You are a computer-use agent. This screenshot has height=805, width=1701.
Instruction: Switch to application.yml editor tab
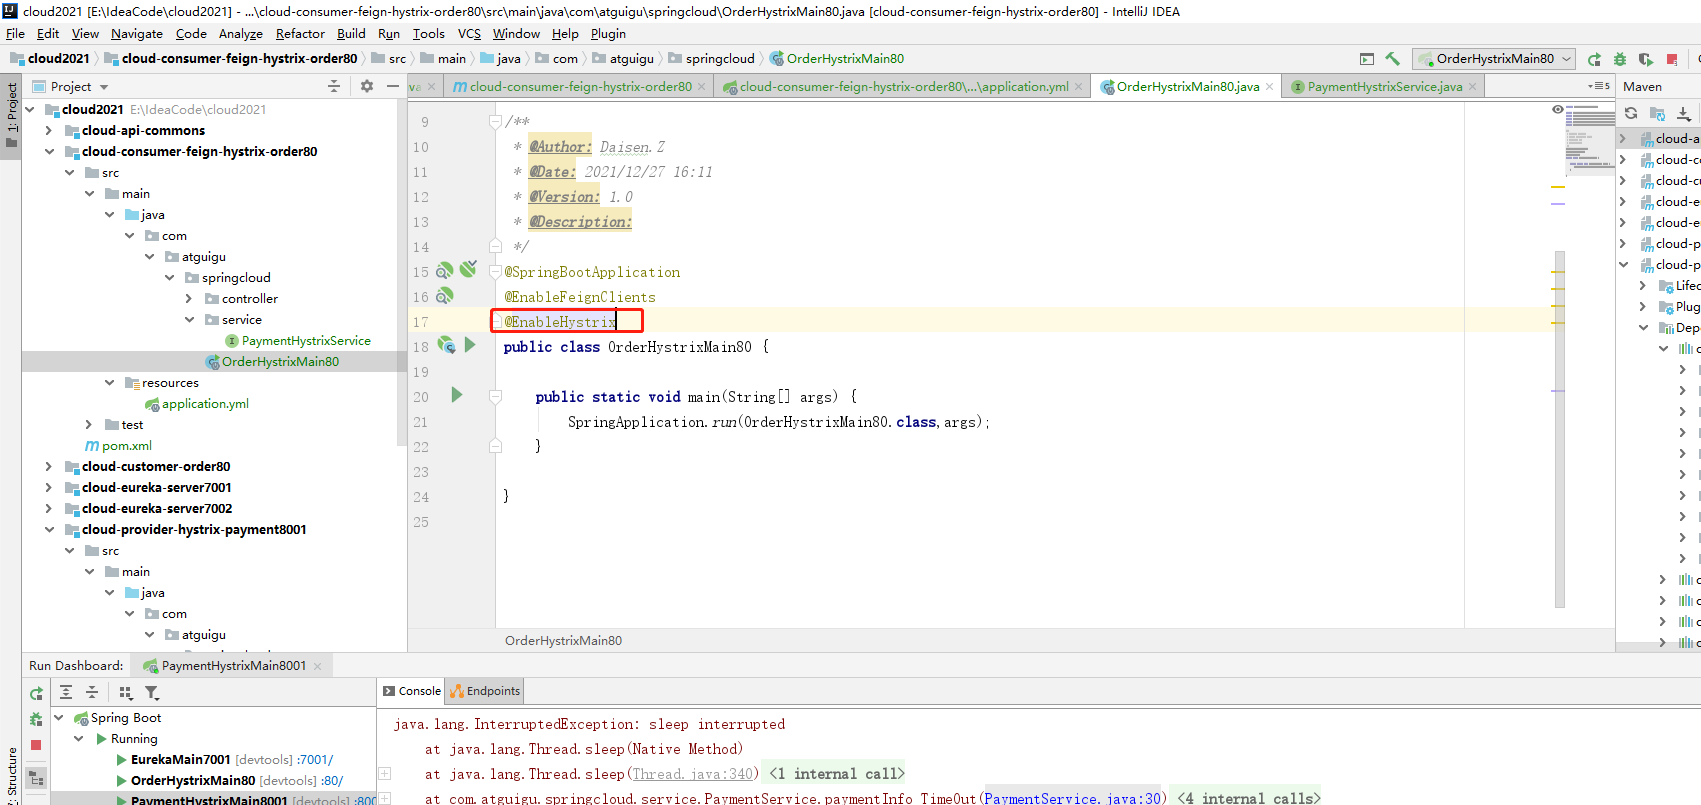(904, 87)
